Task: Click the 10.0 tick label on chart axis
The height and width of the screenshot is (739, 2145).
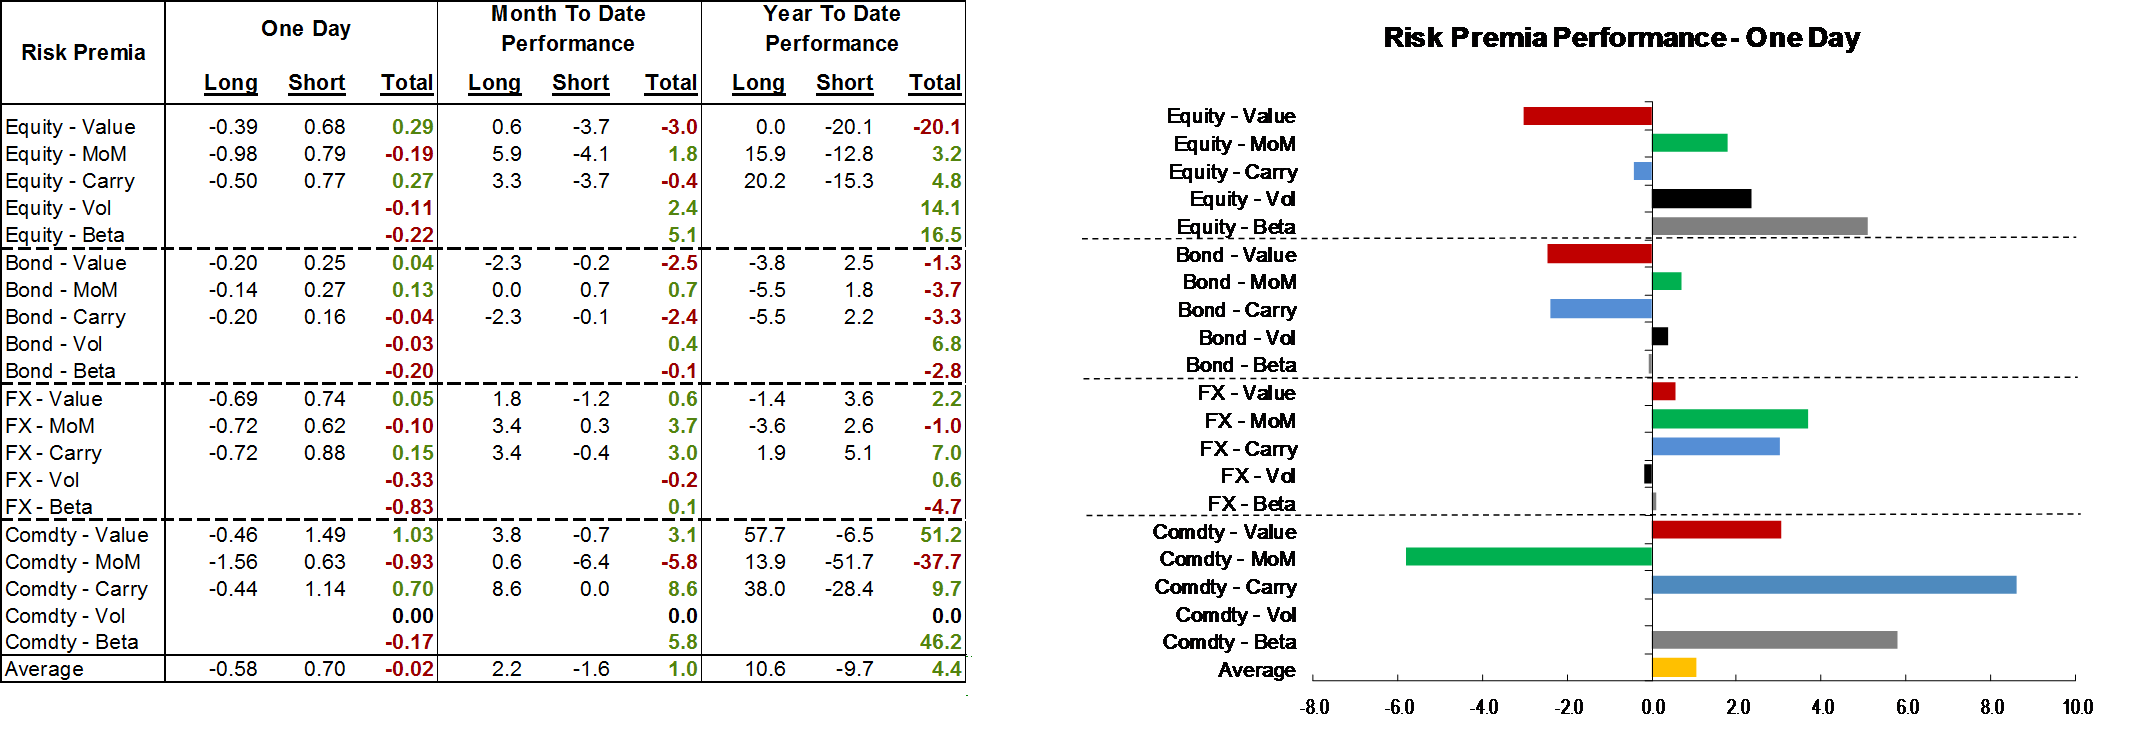Action: coord(2077,708)
